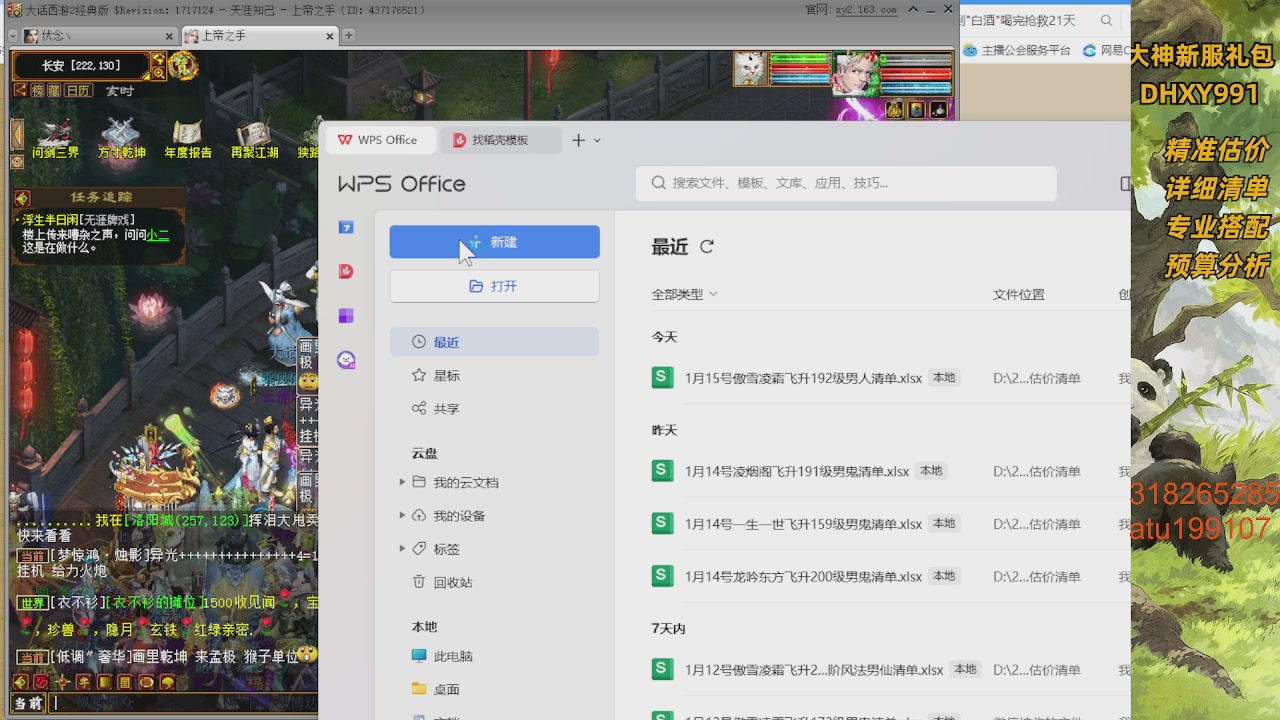Switch to the 伏念 game tab
1280x720 pixels.
[x=98, y=35]
